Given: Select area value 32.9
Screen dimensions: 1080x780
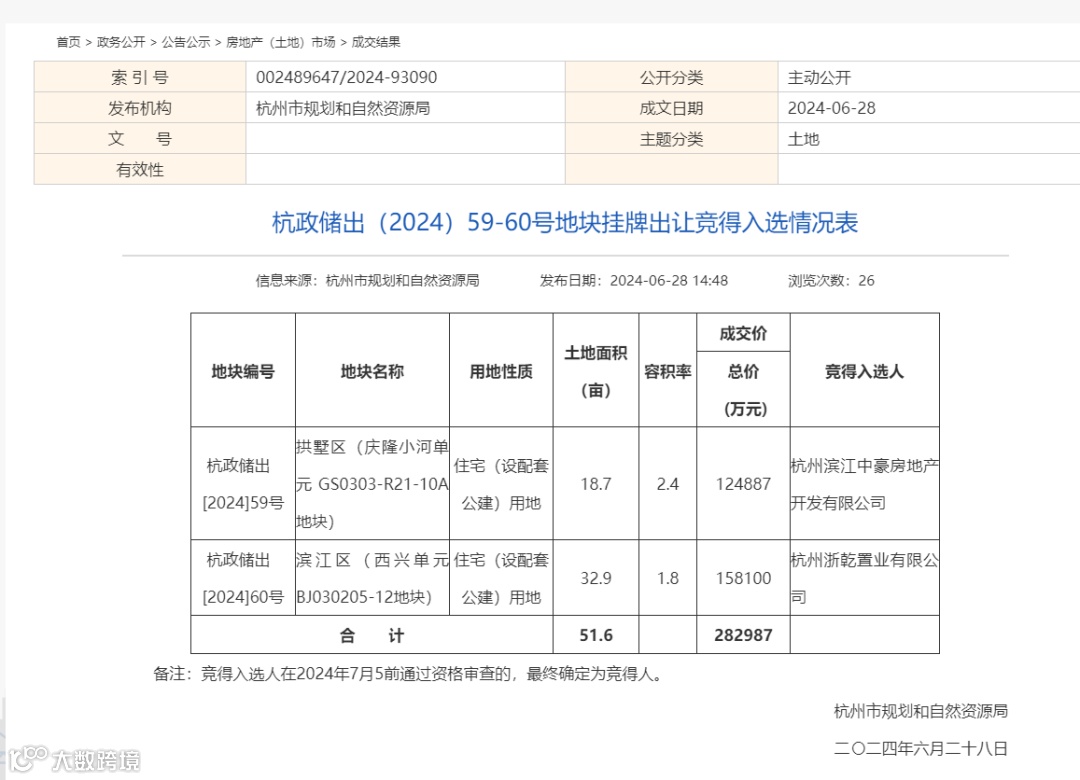Looking at the screenshot, I should (x=596, y=578).
